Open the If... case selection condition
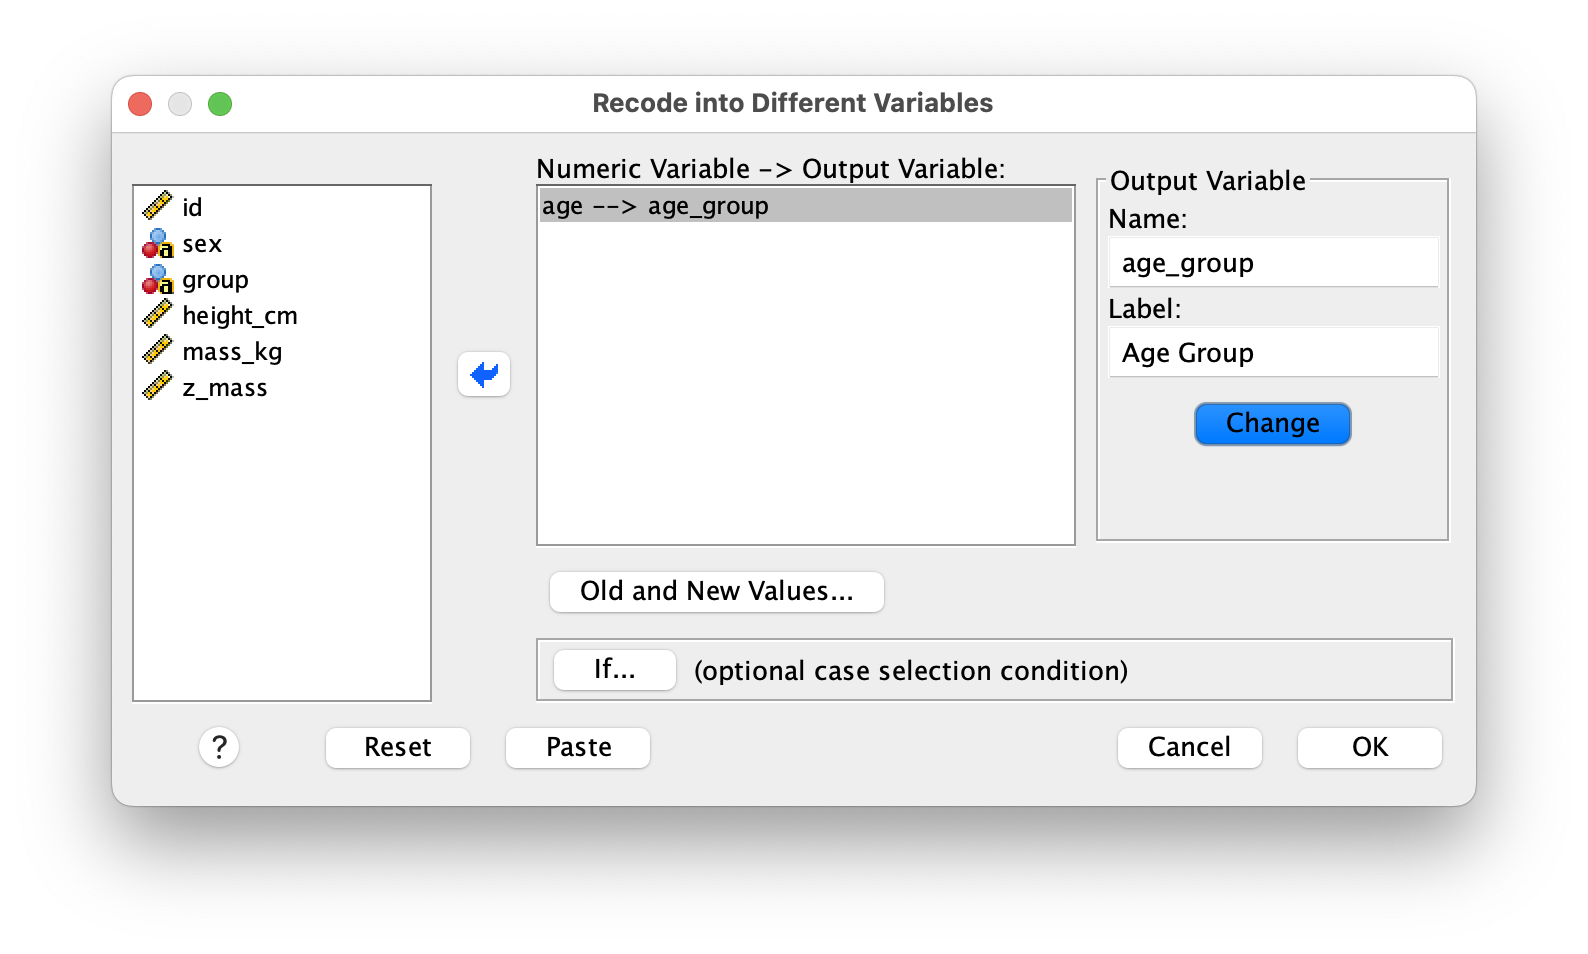This screenshot has width=1588, height=954. [614, 669]
